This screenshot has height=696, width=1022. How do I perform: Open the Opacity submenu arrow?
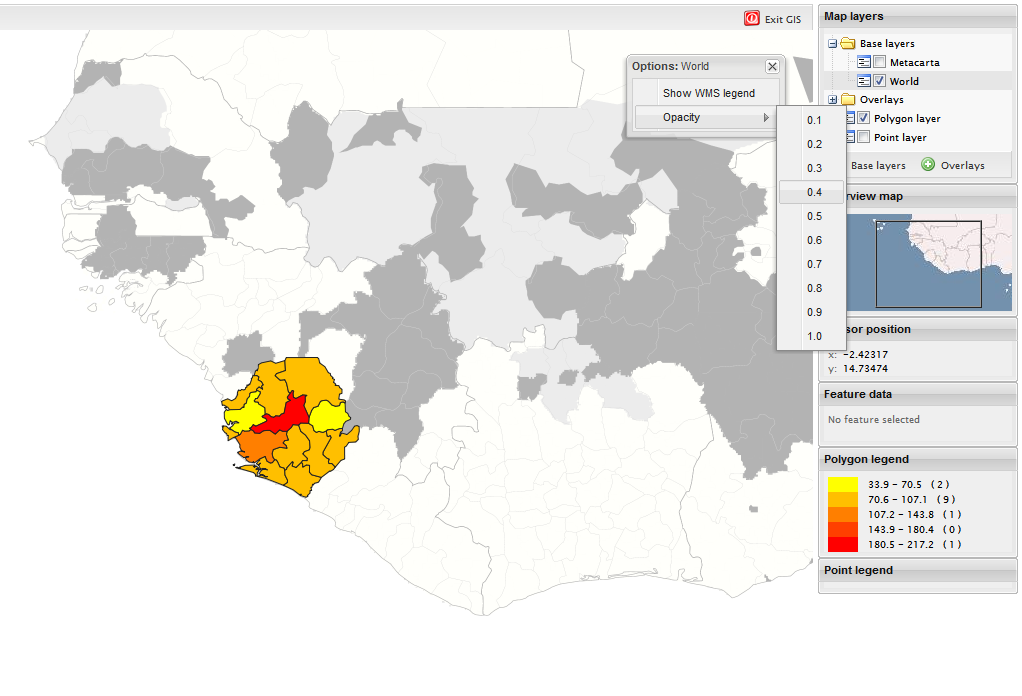767,118
